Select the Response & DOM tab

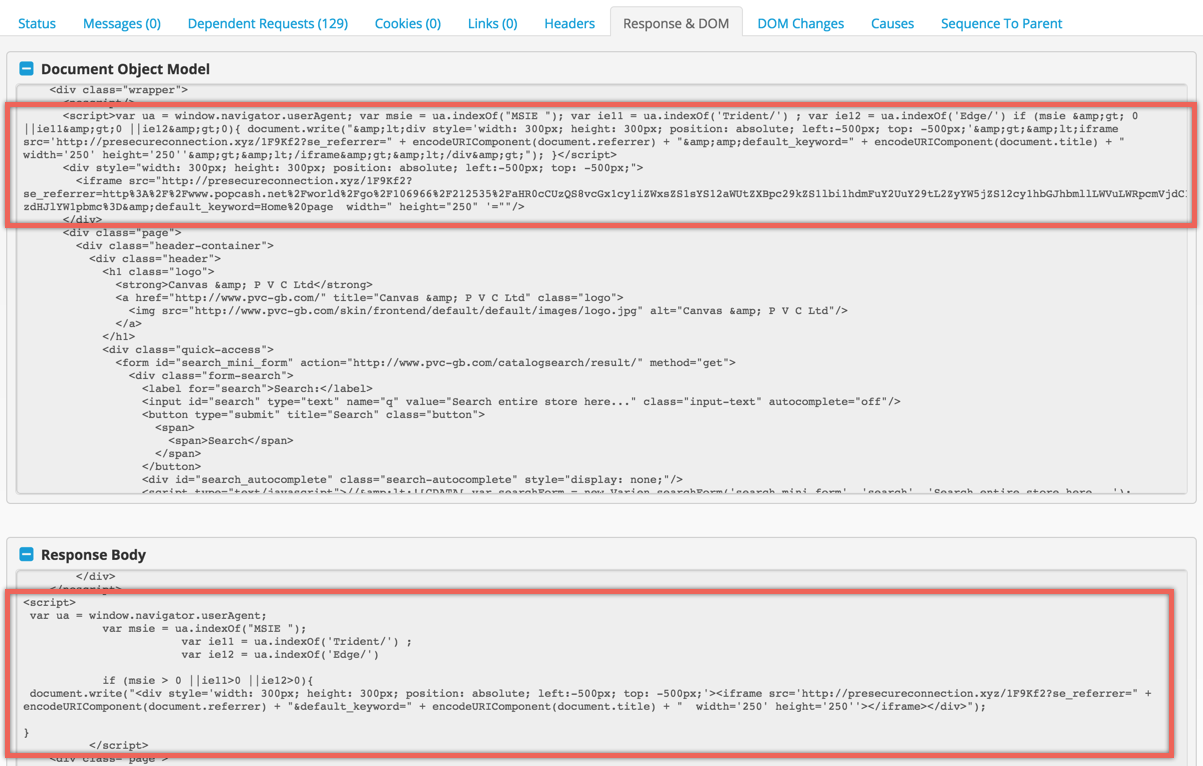click(x=676, y=23)
